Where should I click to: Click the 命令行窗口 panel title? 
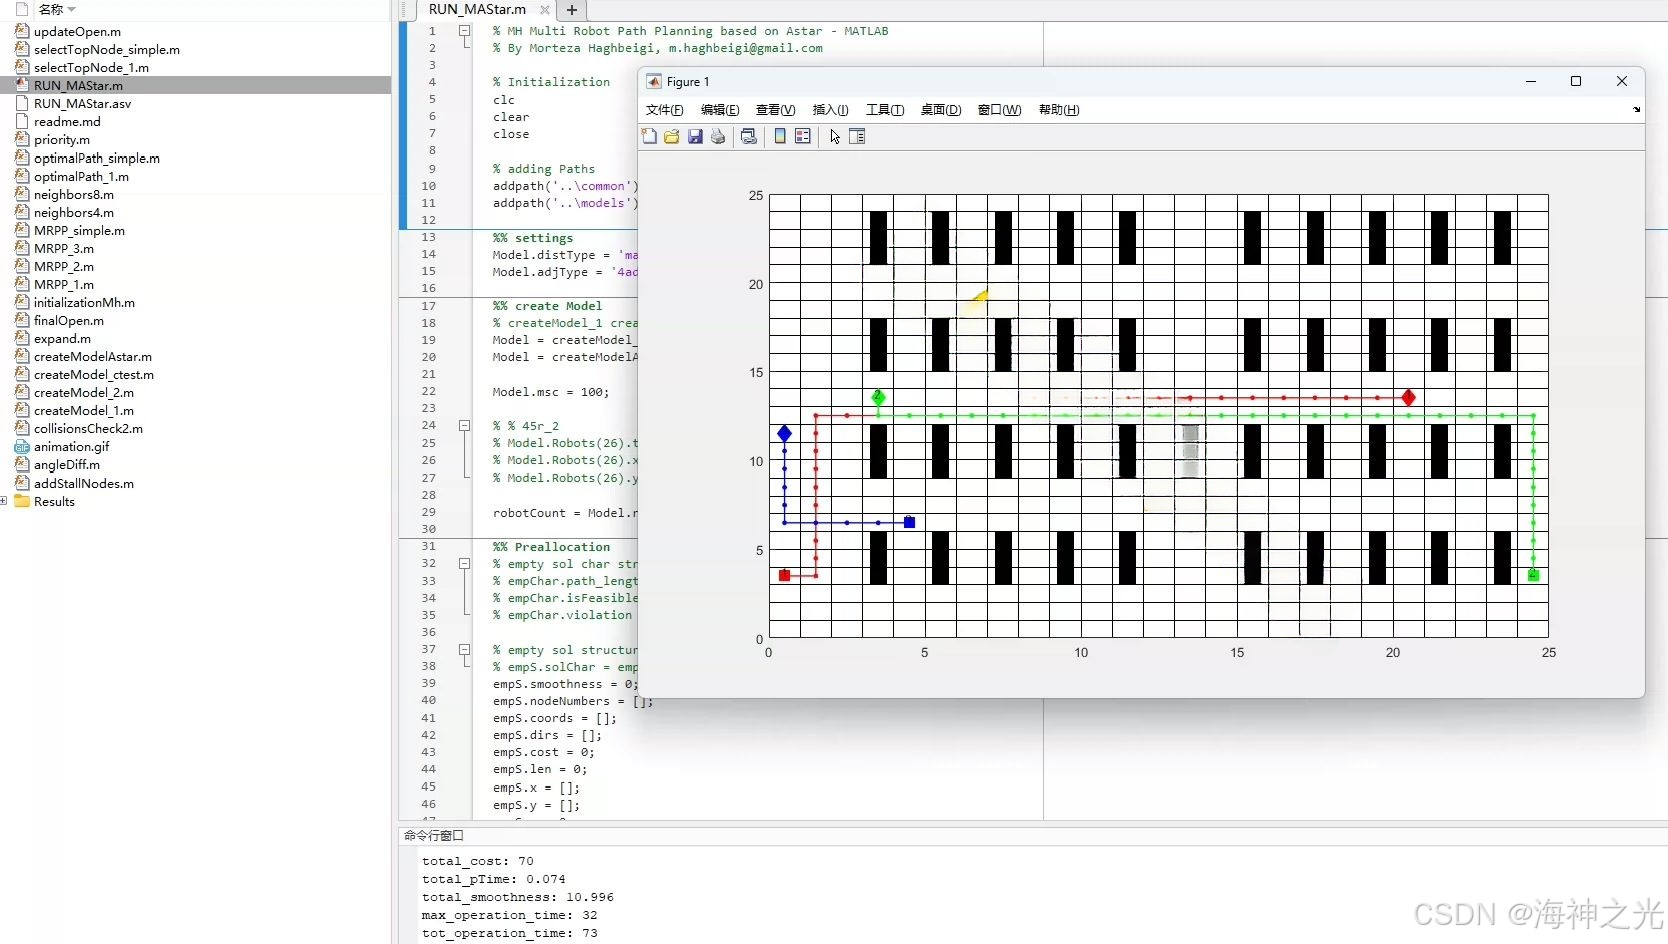click(433, 835)
